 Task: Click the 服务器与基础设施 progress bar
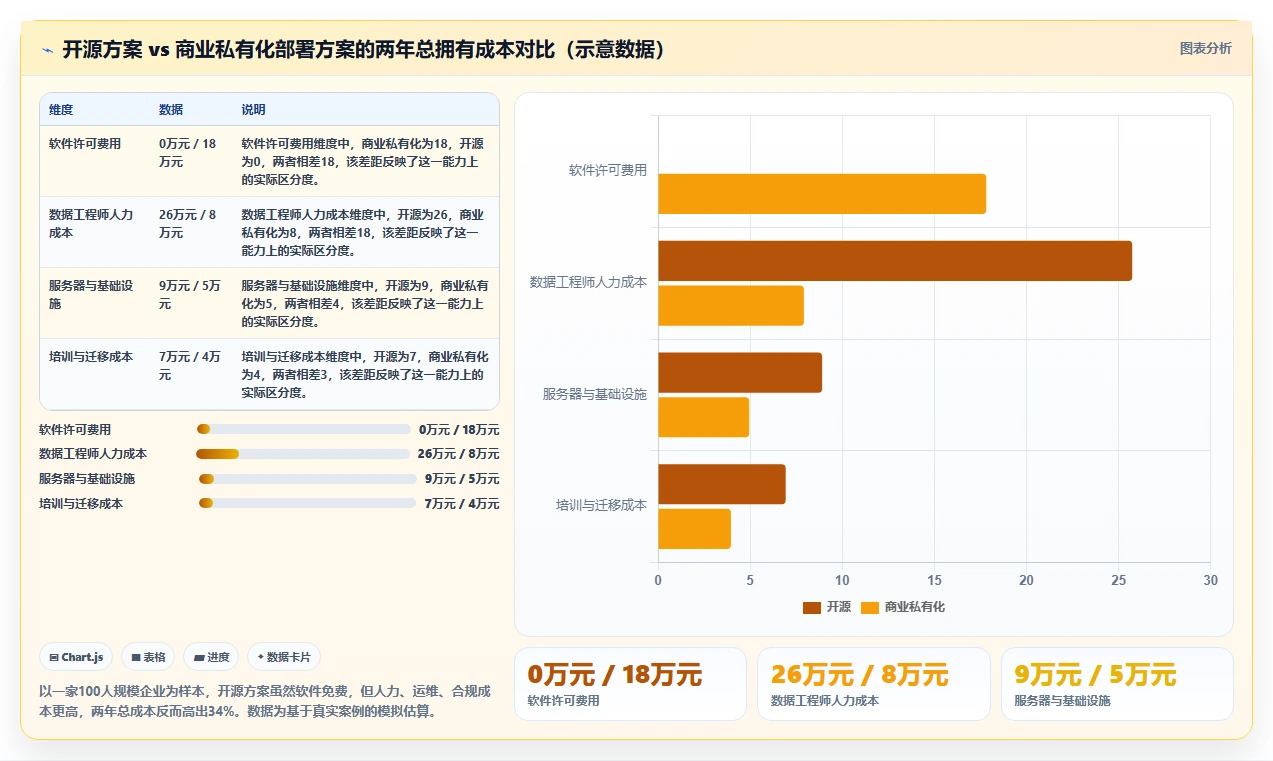click(x=307, y=479)
